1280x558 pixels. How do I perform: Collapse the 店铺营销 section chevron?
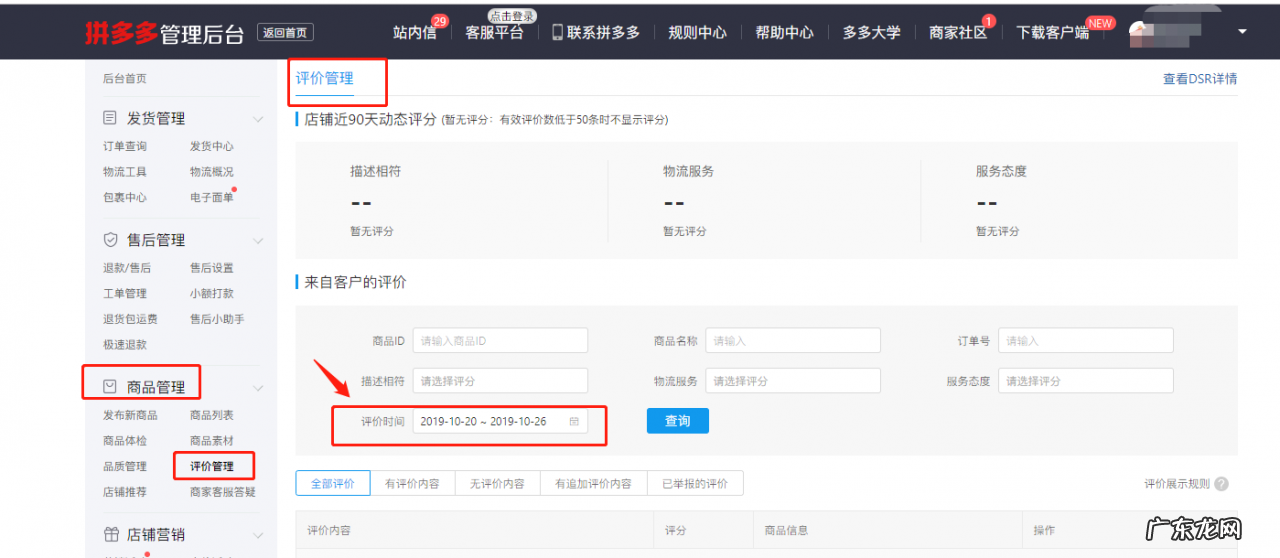pyautogui.click(x=258, y=535)
